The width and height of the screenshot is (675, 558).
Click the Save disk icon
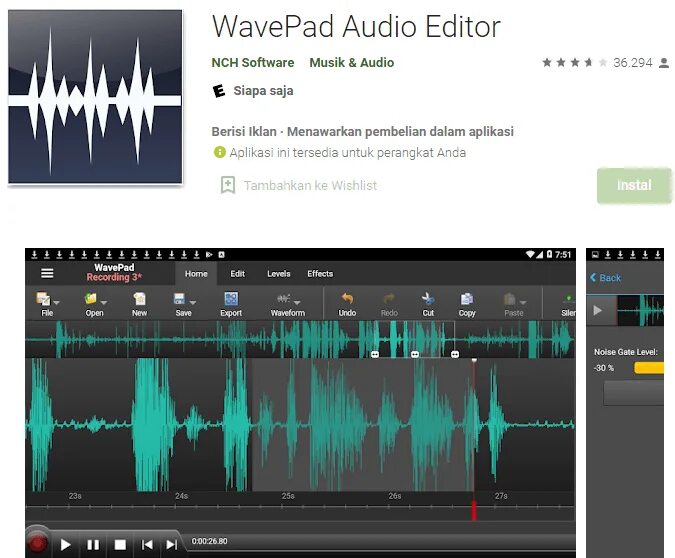[x=180, y=298]
